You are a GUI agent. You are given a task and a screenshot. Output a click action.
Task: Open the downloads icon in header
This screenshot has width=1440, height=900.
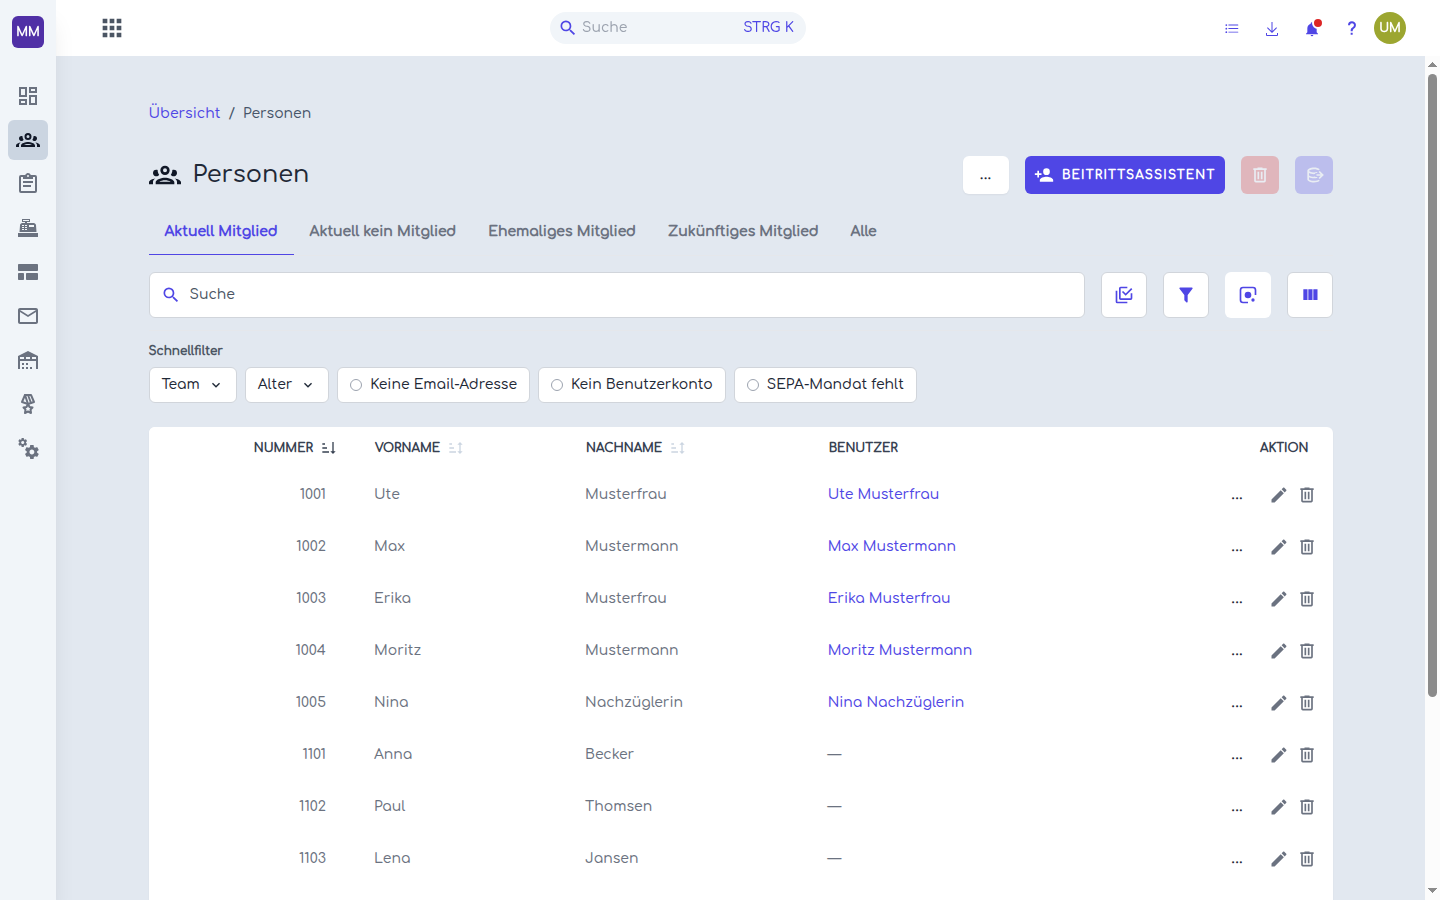pyautogui.click(x=1272, y=28)
